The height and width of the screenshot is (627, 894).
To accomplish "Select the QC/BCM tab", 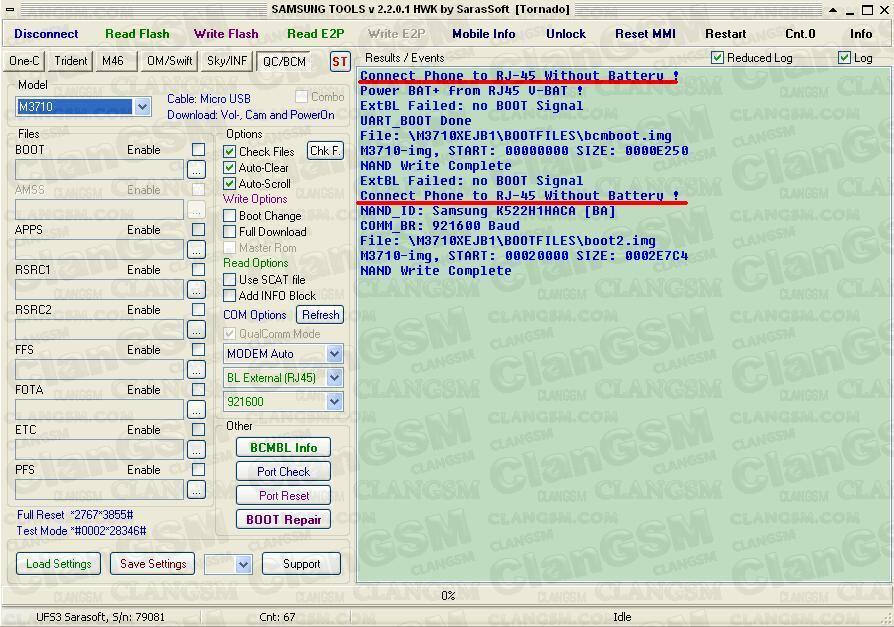I will tap(284, 62).
